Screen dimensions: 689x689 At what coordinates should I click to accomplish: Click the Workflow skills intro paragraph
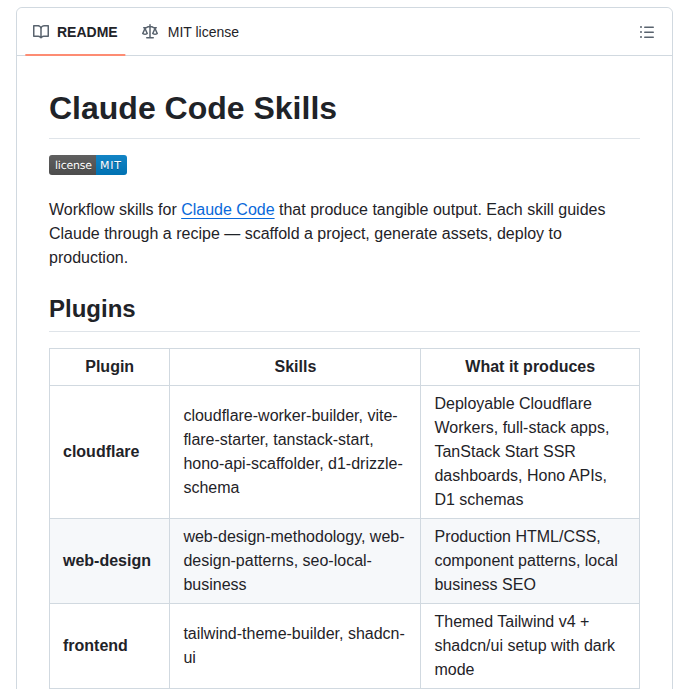327,233
